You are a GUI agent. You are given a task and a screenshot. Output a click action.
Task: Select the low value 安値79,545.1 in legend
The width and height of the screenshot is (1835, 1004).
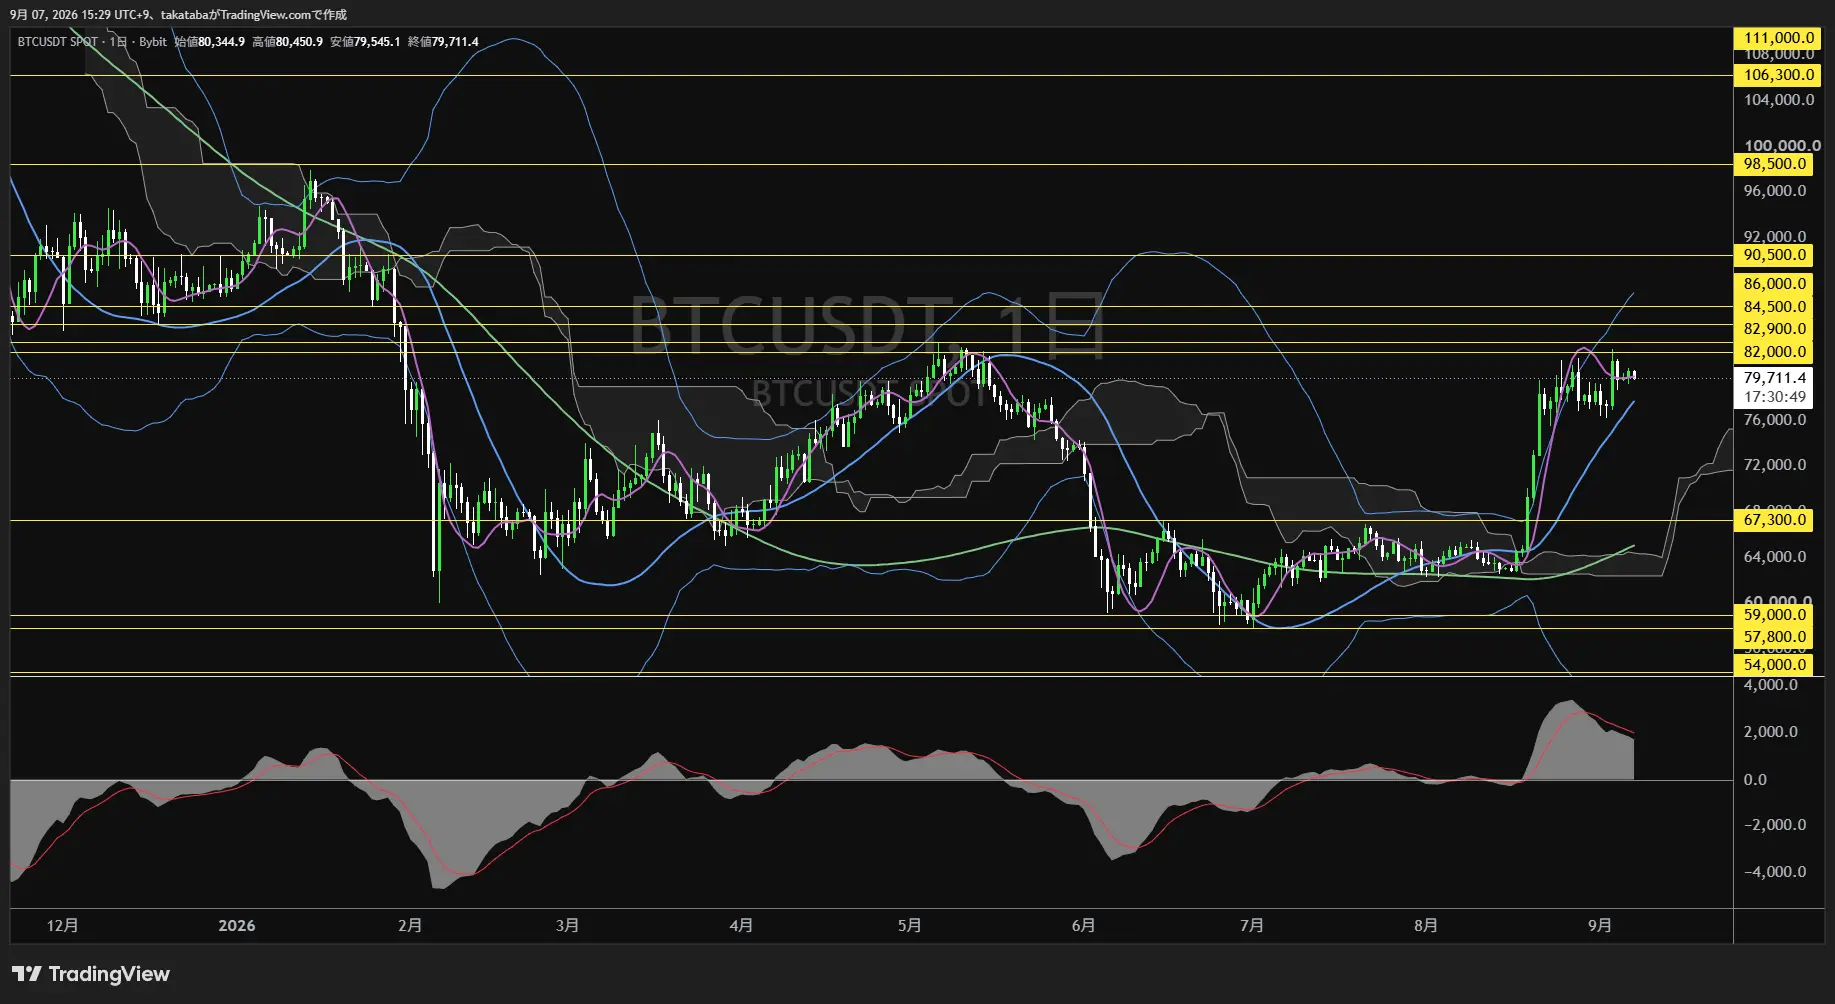(x=366, y=42)
